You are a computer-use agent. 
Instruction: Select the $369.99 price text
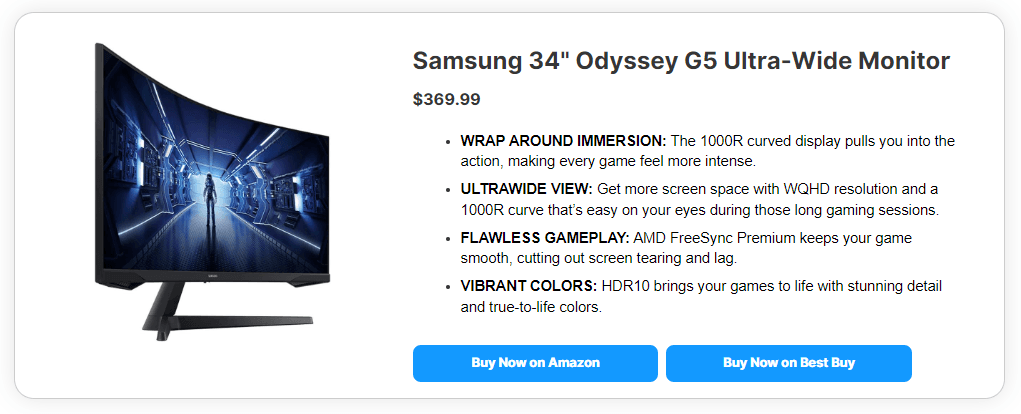pos(446,99)
